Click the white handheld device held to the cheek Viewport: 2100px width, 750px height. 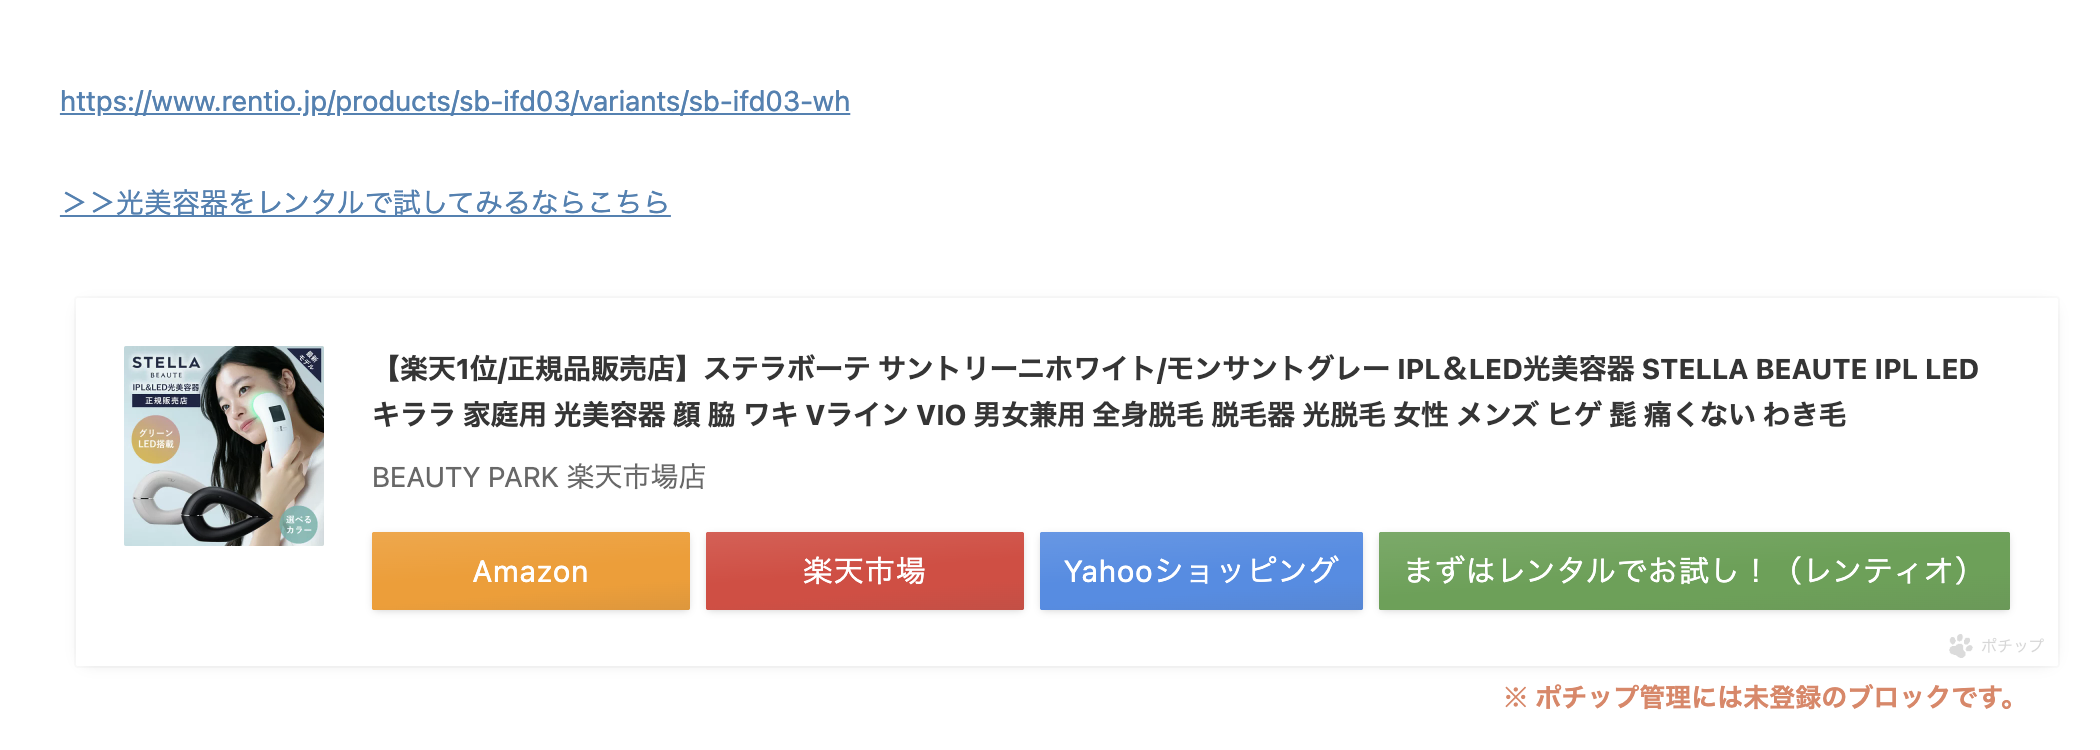click(x=275, y=425)
